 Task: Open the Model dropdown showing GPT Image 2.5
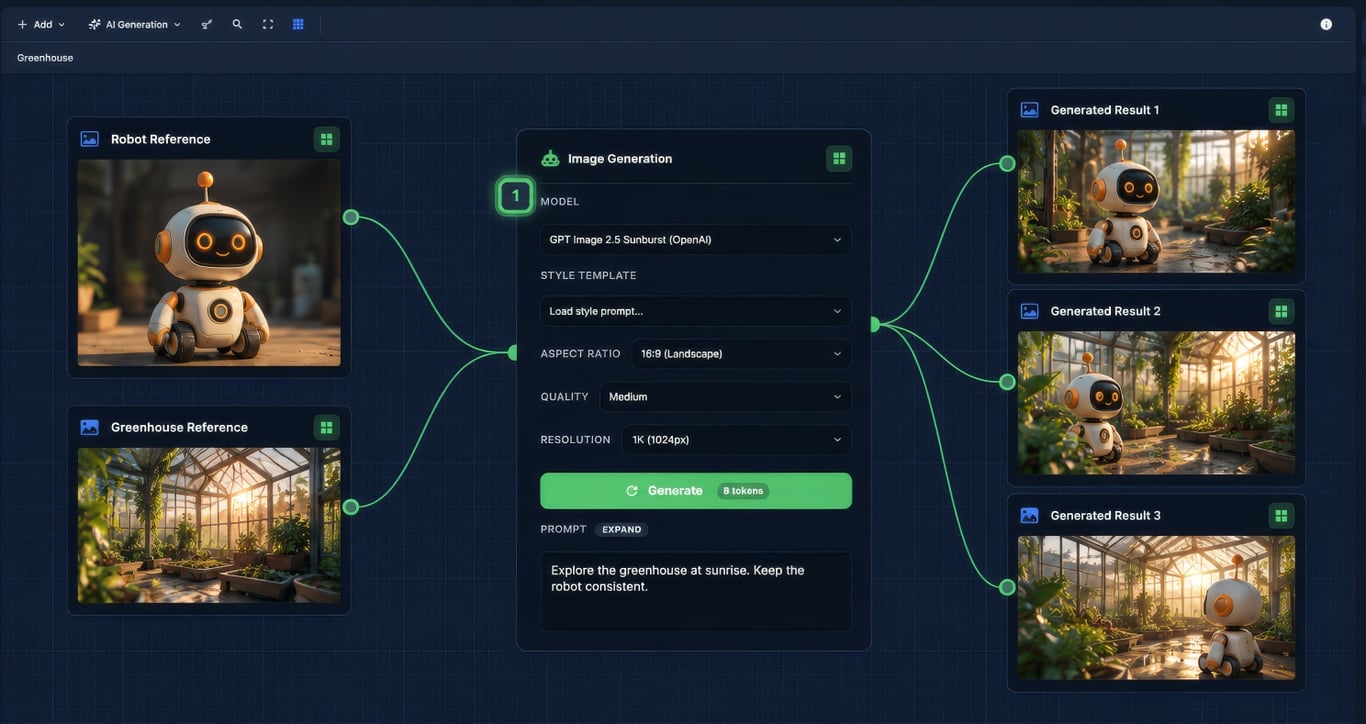[696, 240]
